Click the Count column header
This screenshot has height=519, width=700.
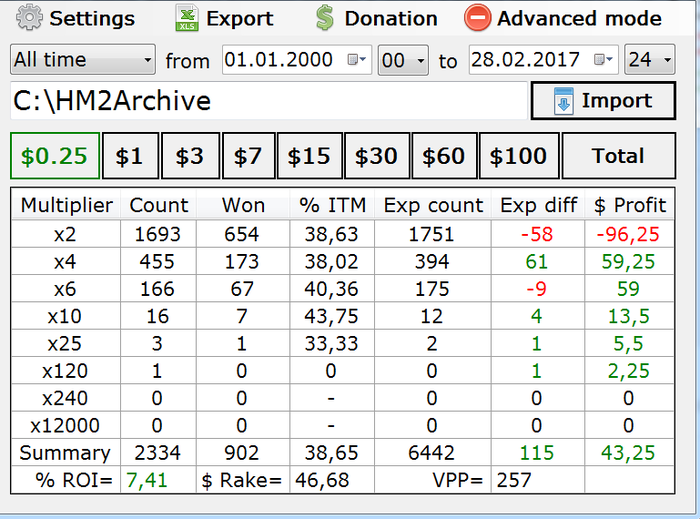click(158, 205)
